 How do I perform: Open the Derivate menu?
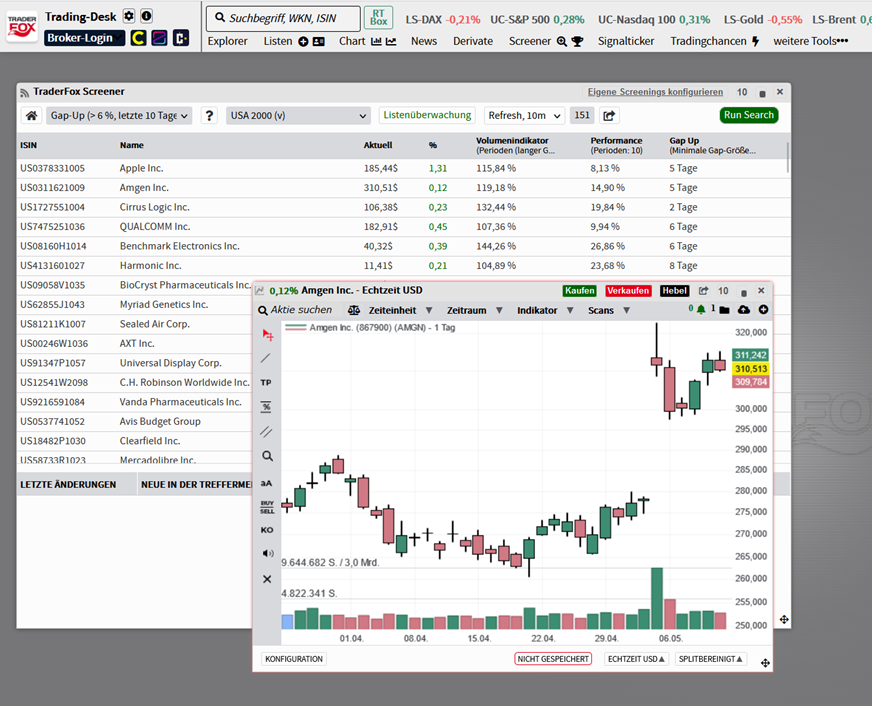(473, 41)
